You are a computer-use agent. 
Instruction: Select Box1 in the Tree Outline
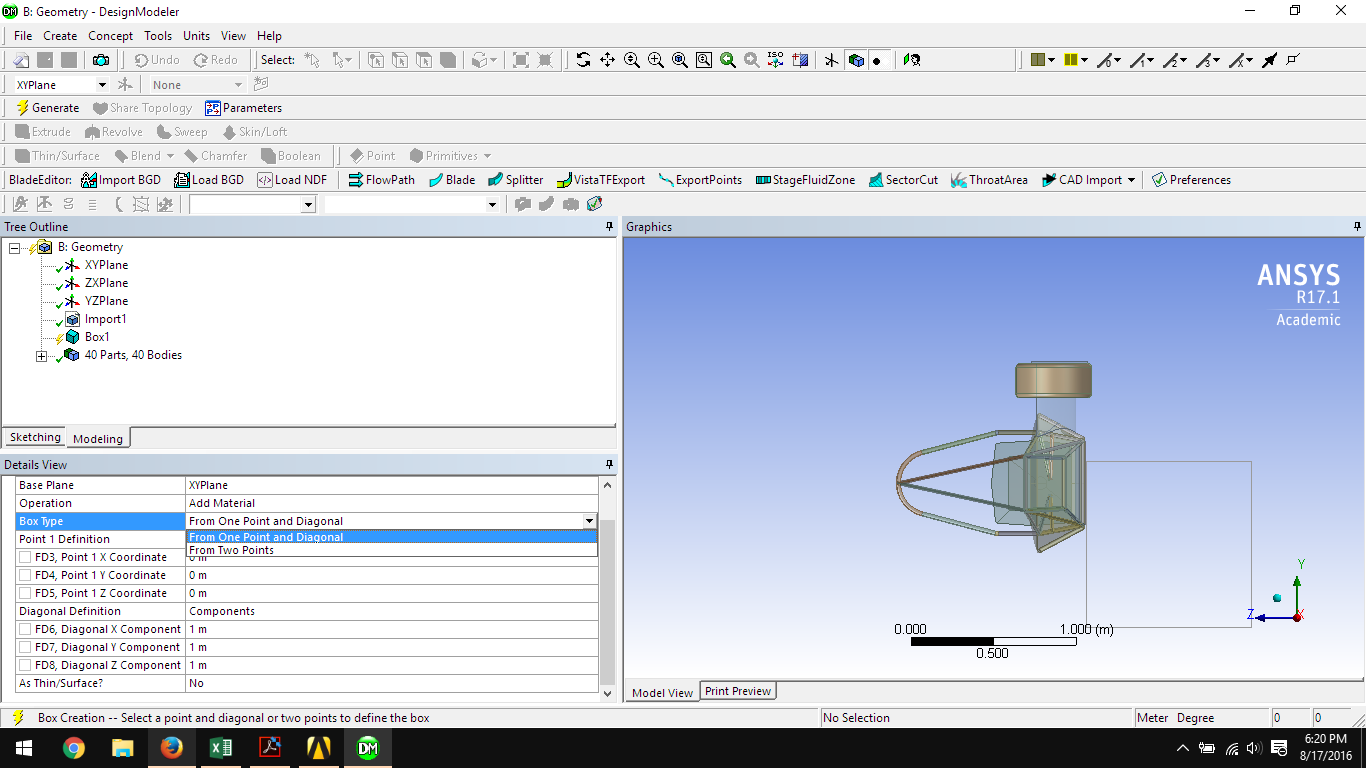[97, 337]
